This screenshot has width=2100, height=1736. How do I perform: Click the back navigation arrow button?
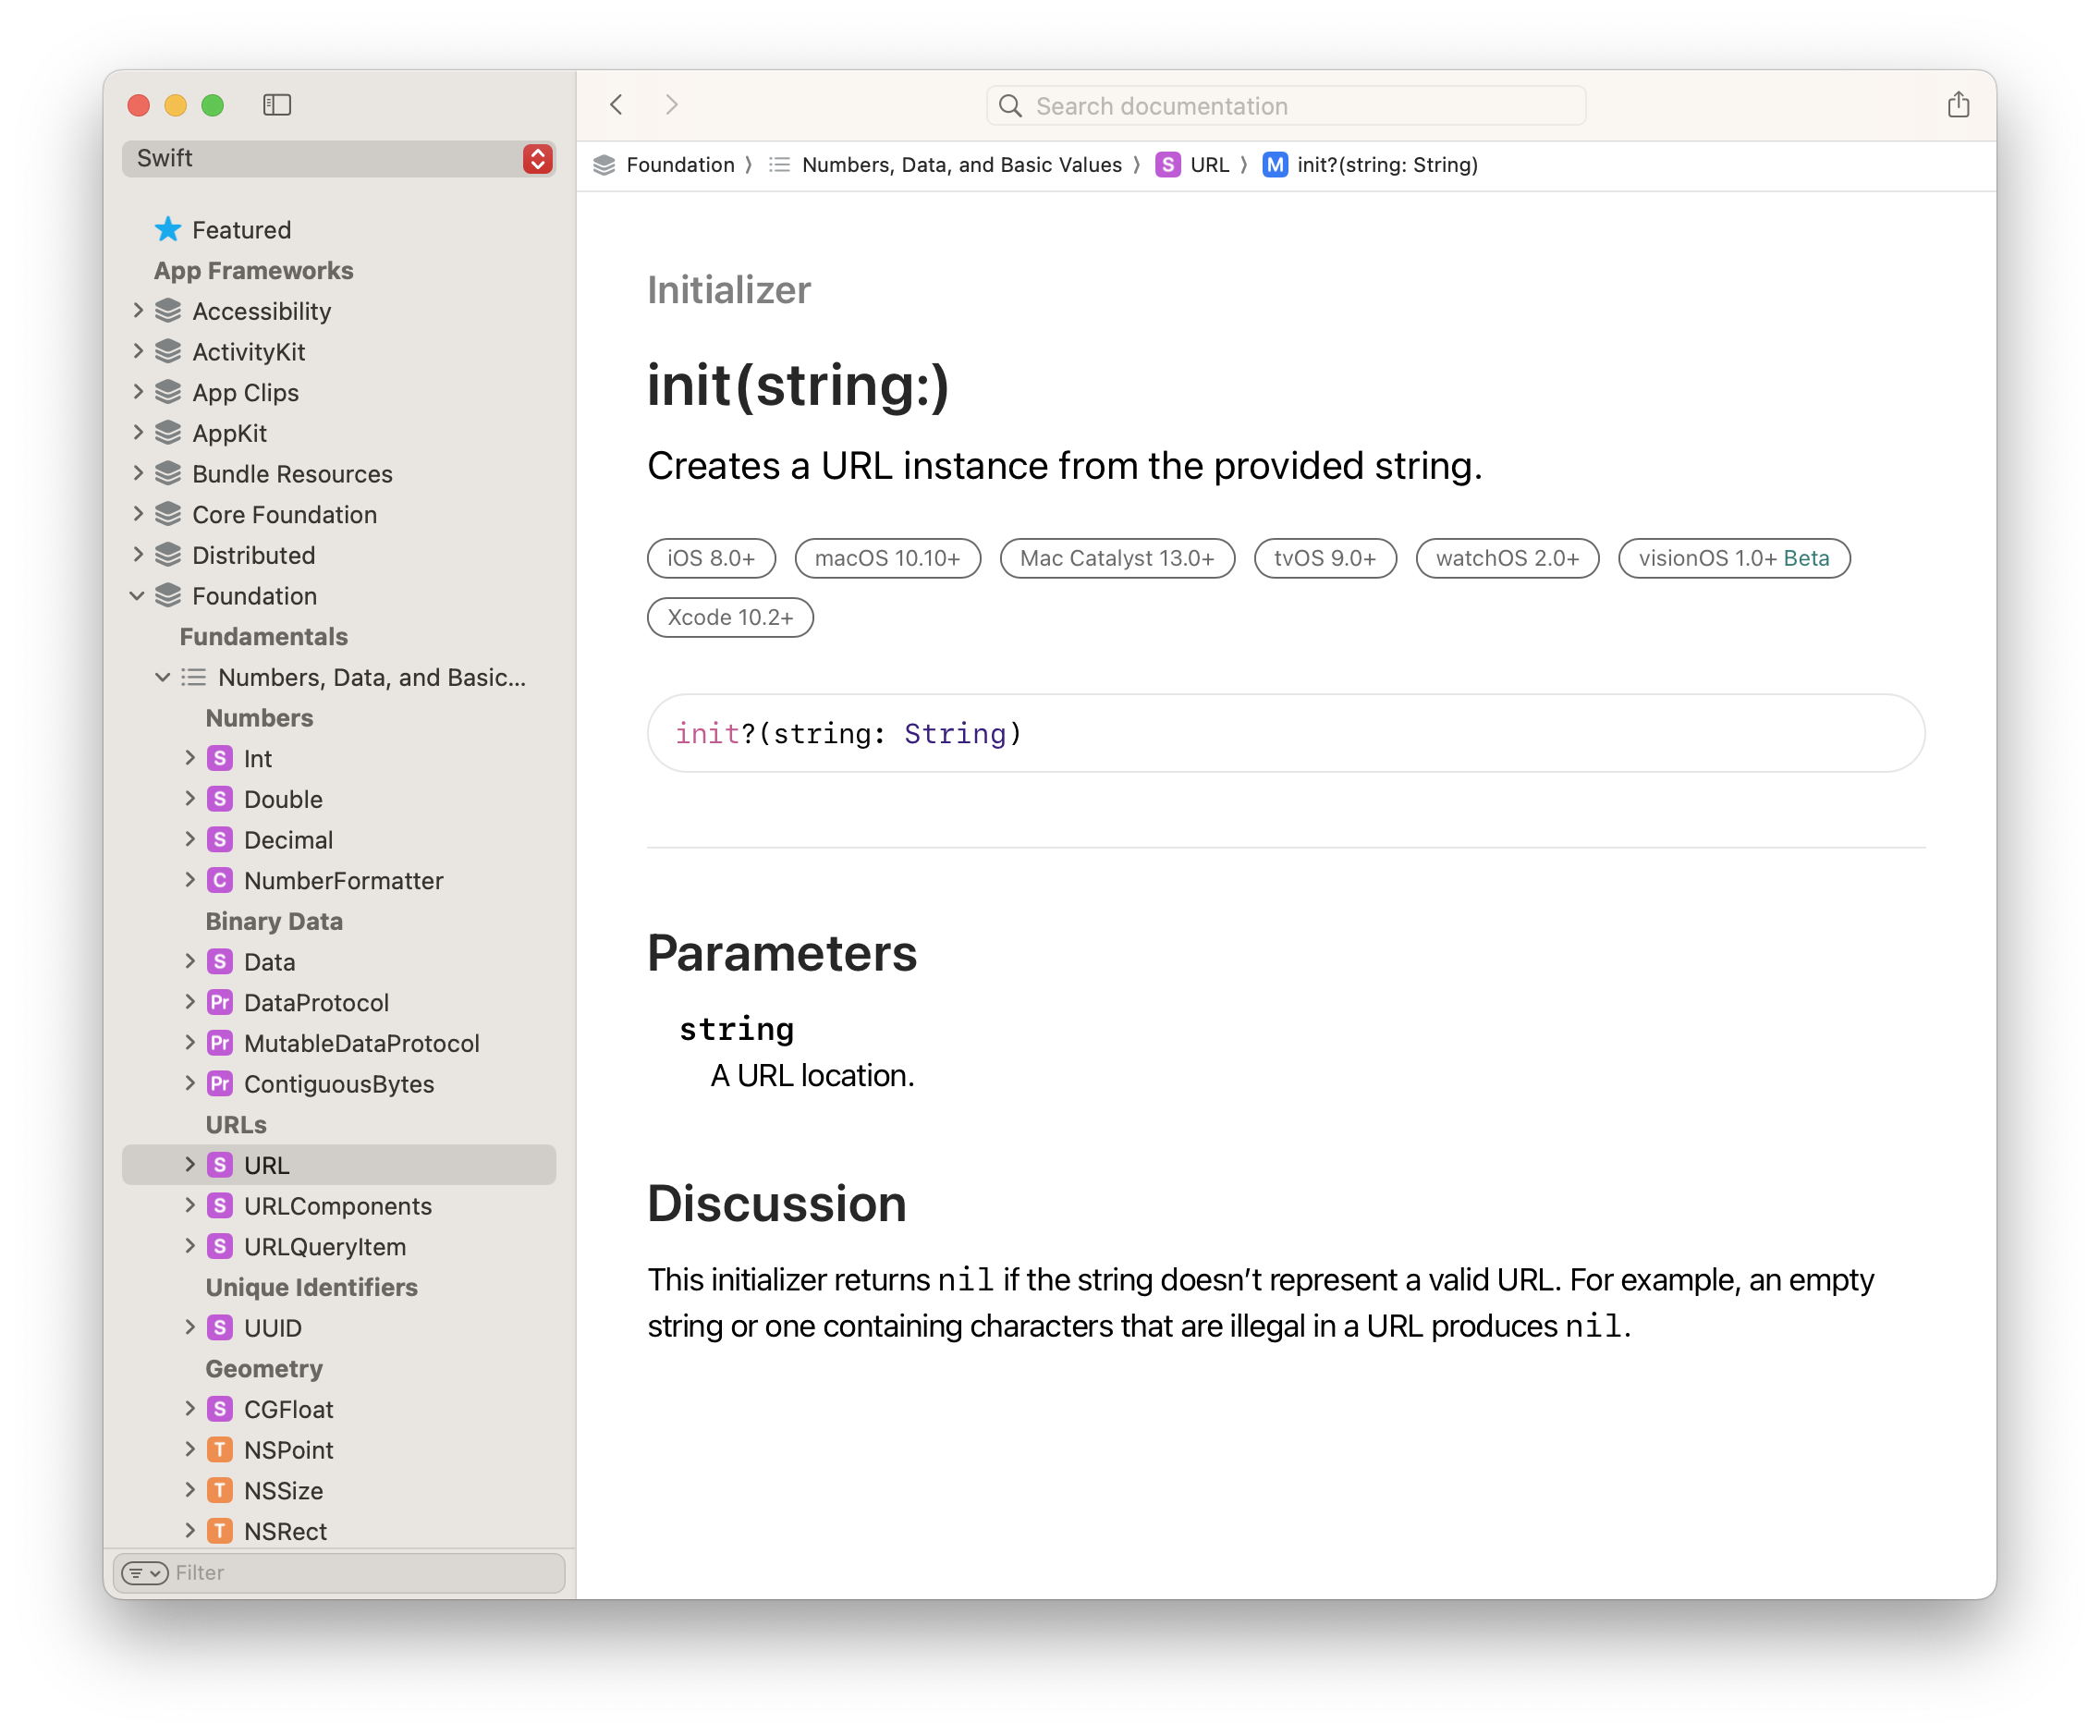click(x=616, y=103)
